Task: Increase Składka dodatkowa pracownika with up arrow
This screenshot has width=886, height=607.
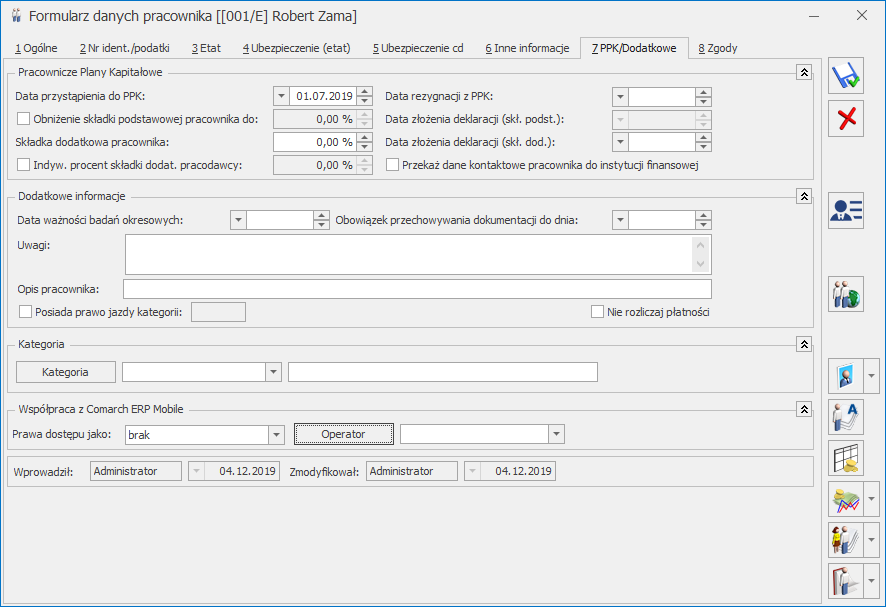Action: point(365,137)
